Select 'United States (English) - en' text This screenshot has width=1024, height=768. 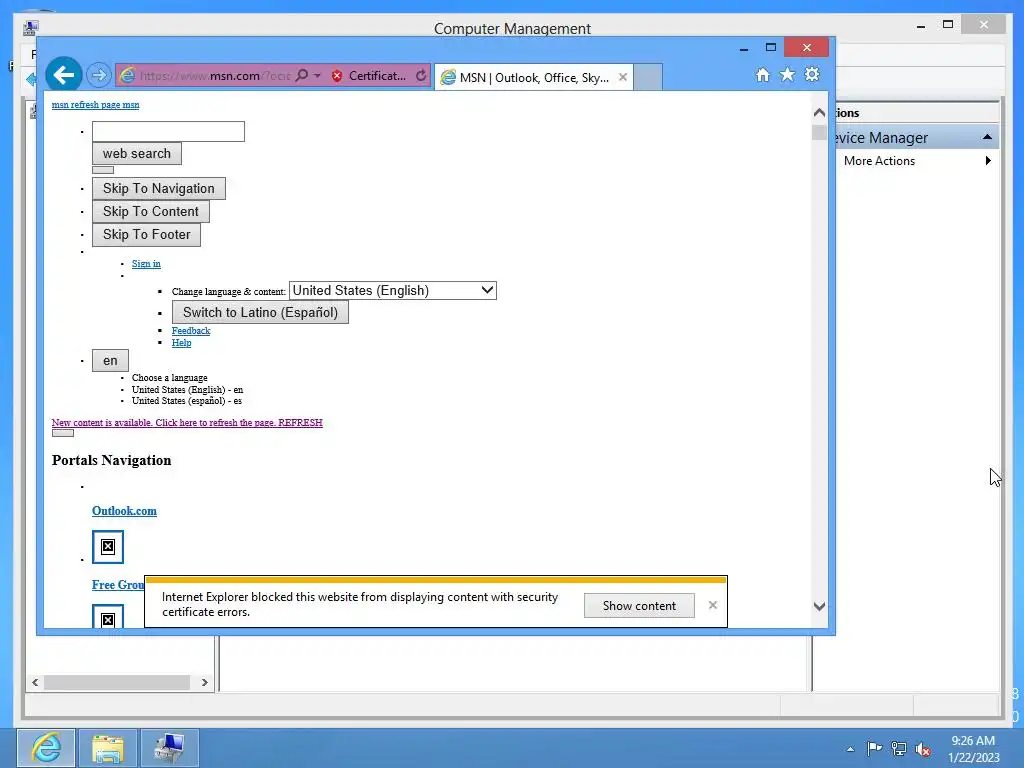click(187, 390)
